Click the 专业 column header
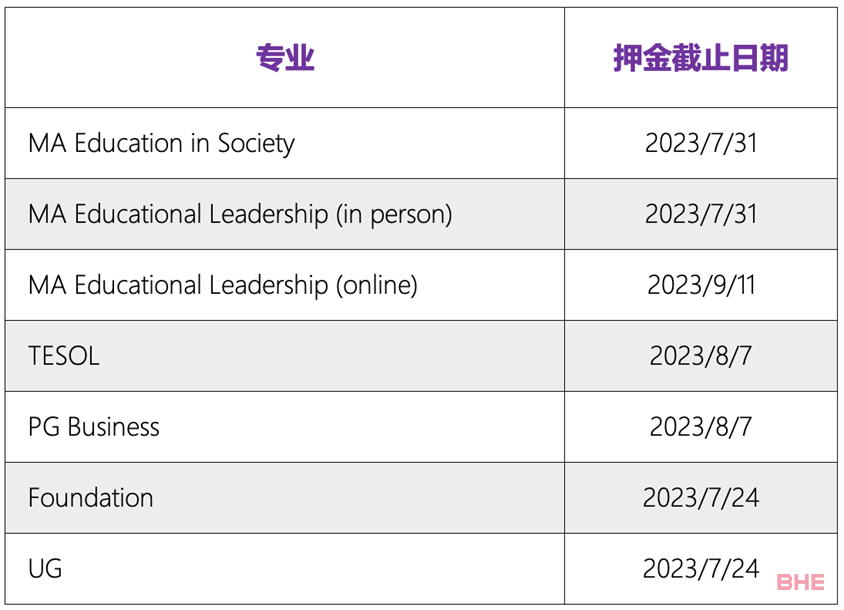The image size is (844, 610). click(x=285, y=58)
